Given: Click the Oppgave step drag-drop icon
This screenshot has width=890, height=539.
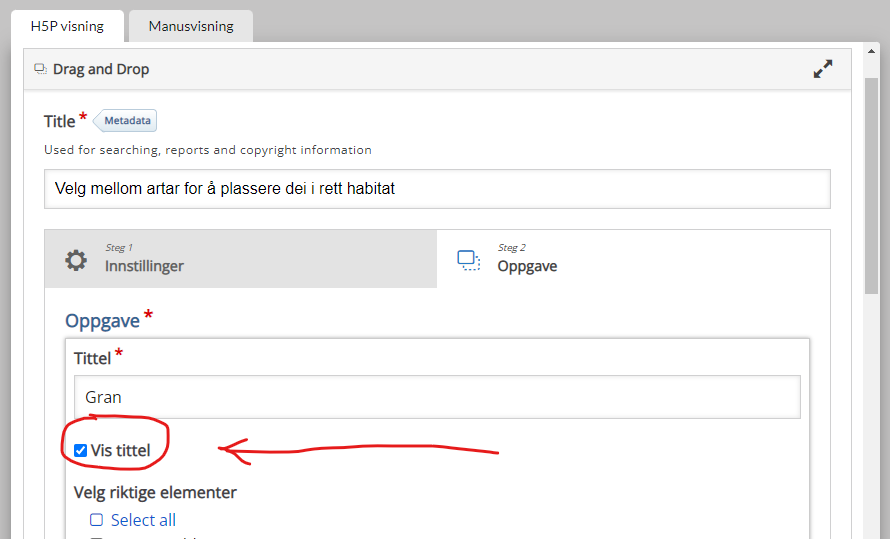Looking at the screenshot, I should 469,260.
